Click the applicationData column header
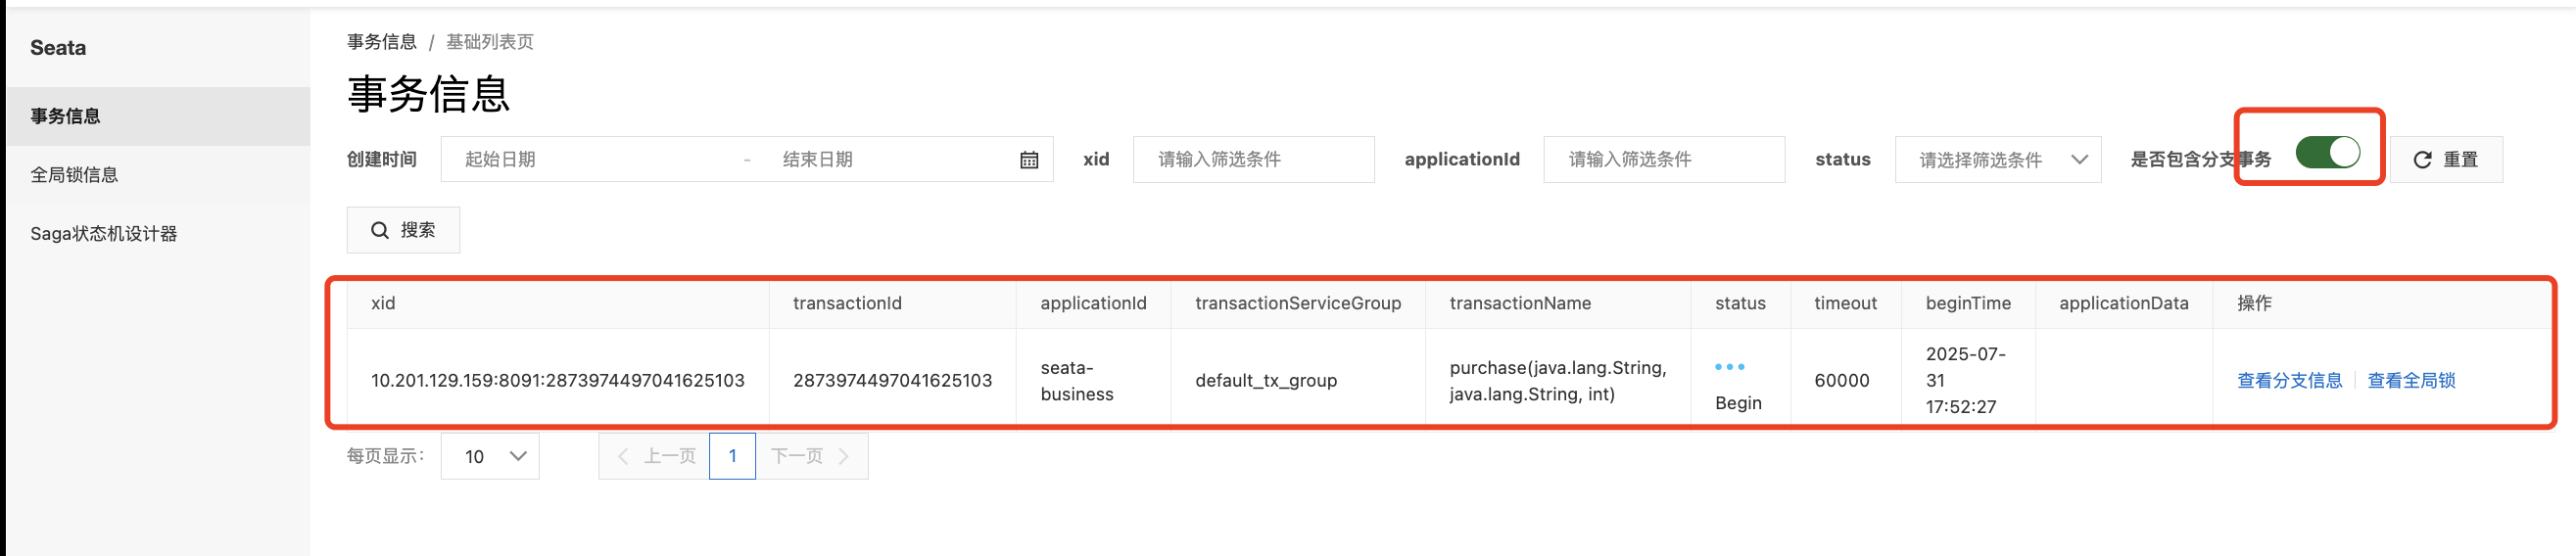This screenshot has height=556, width=2576. coord(2123,304)
